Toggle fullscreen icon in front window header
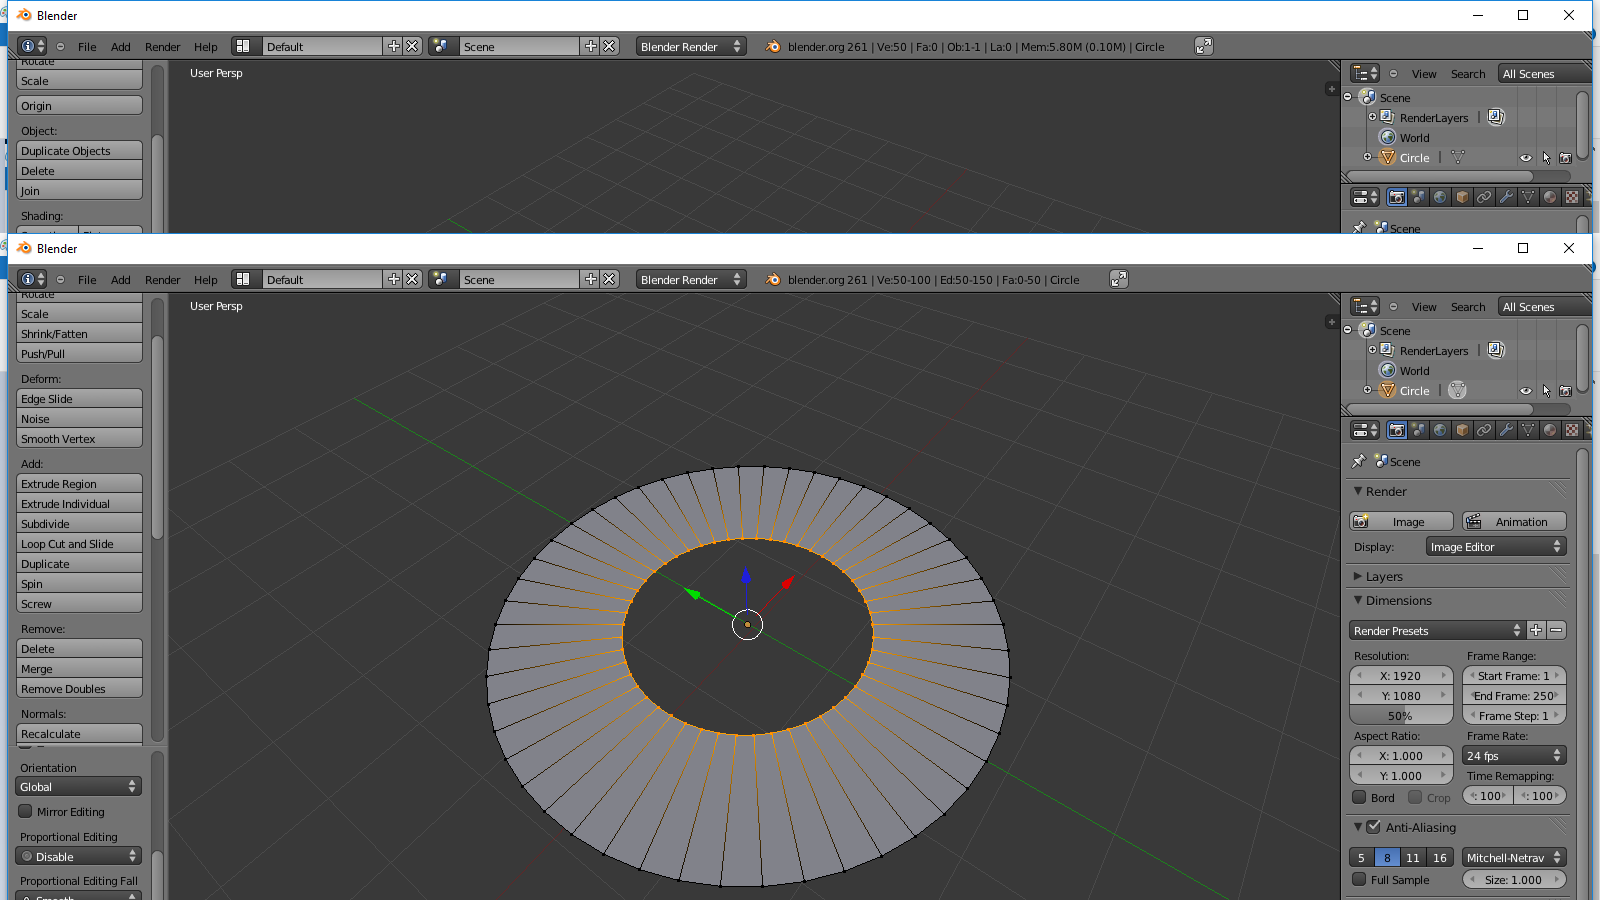Viewport: 1600px width, 900px height. (1119, 280)
